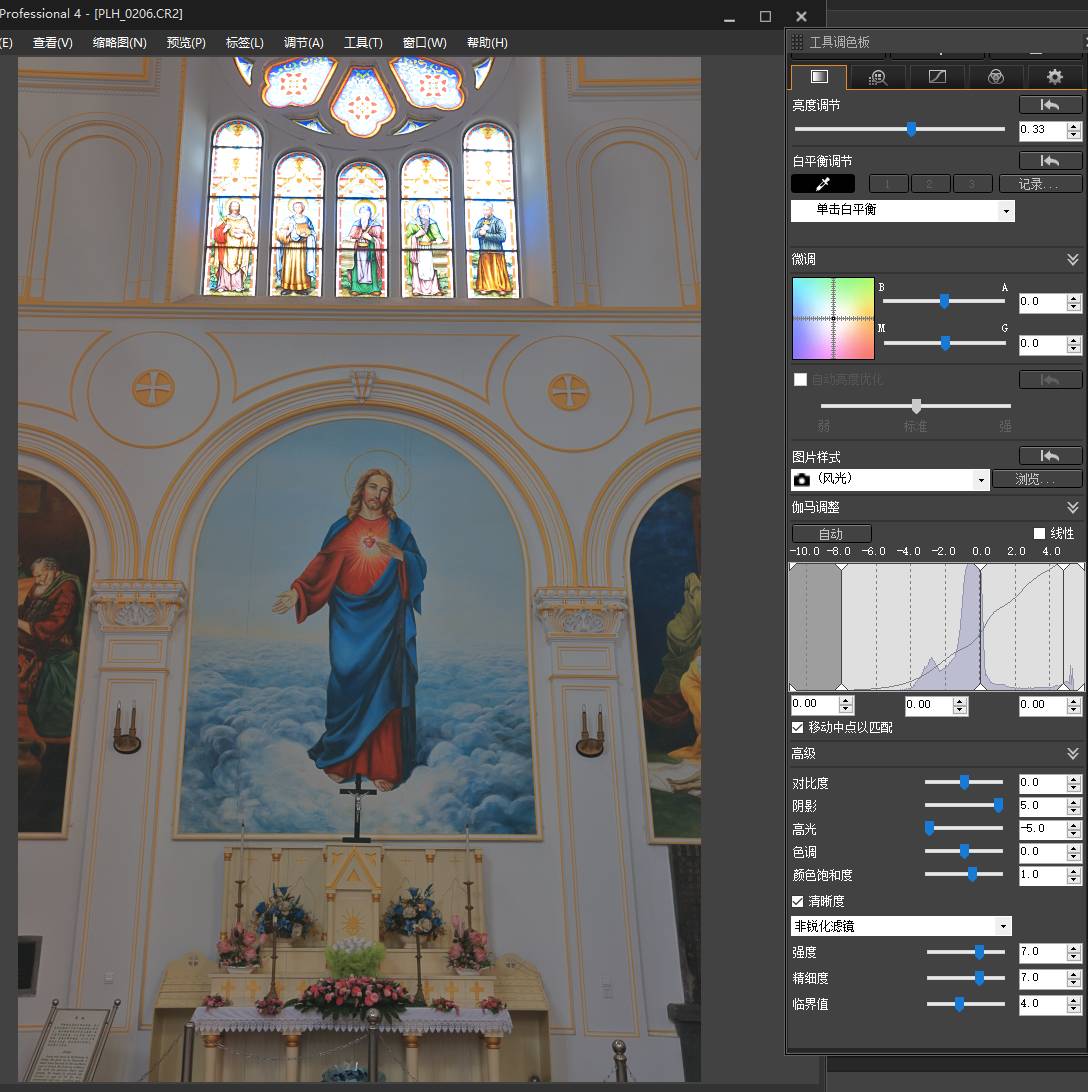Click the 阴影 value field 5.0

(x=1043, y=806)
